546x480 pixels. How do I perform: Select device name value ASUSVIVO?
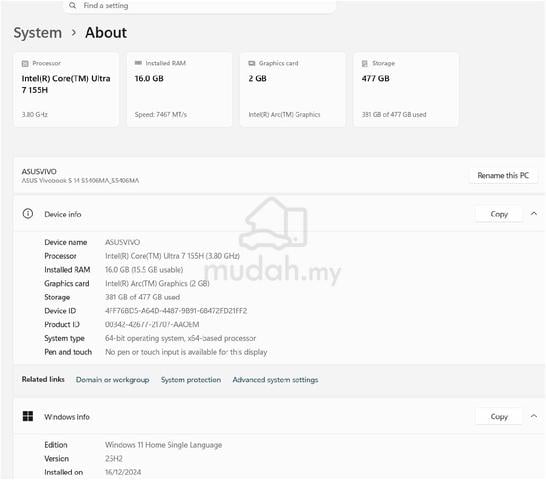123,242
